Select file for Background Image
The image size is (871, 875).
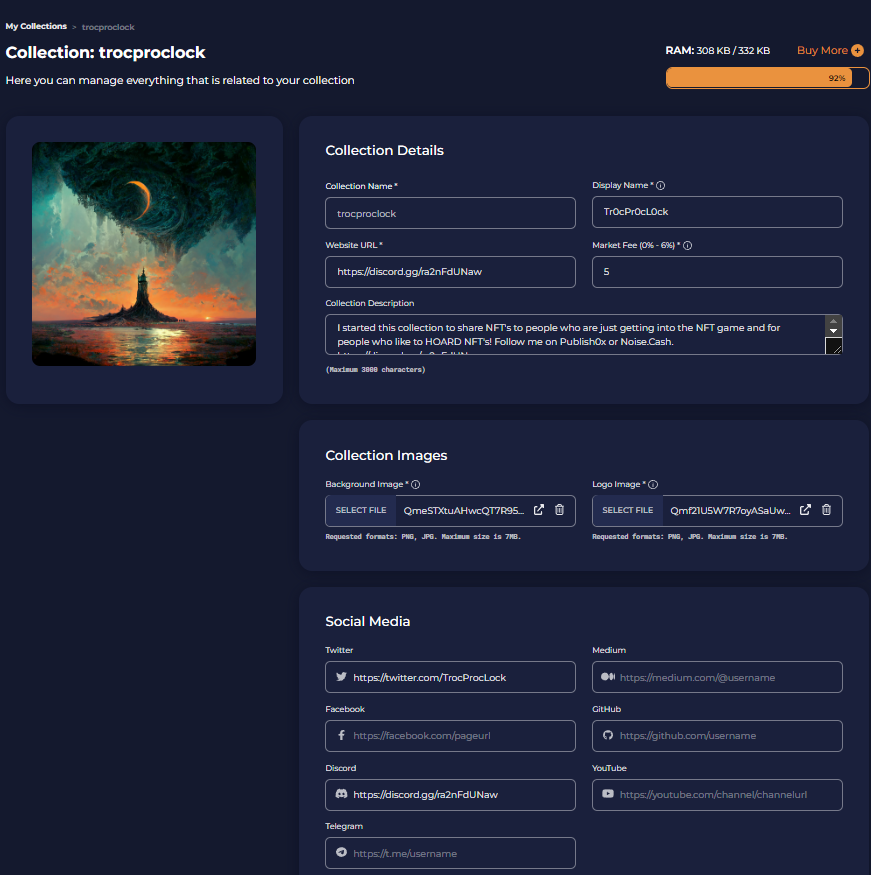[x=361, y=511]
